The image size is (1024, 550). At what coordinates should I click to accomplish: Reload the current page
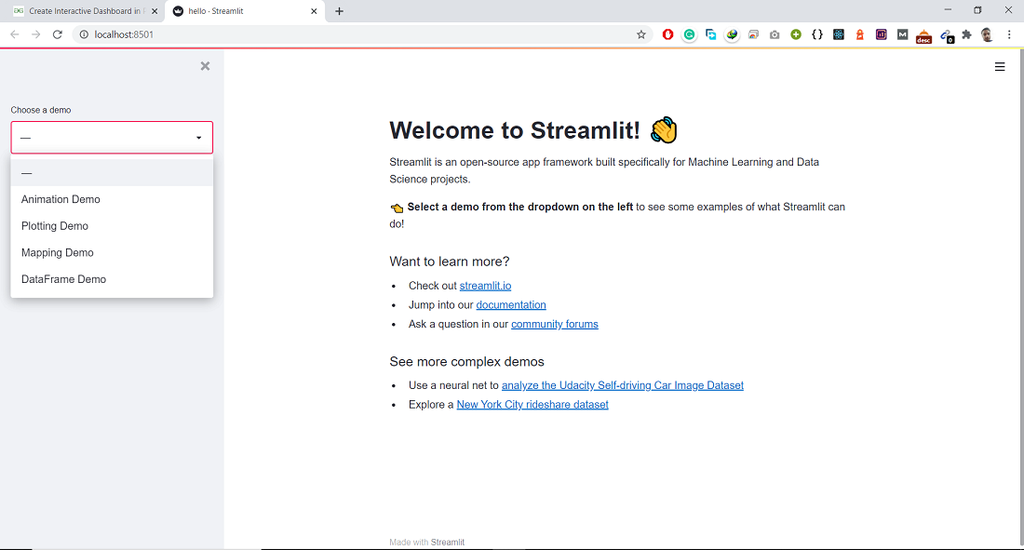(57, 35)
